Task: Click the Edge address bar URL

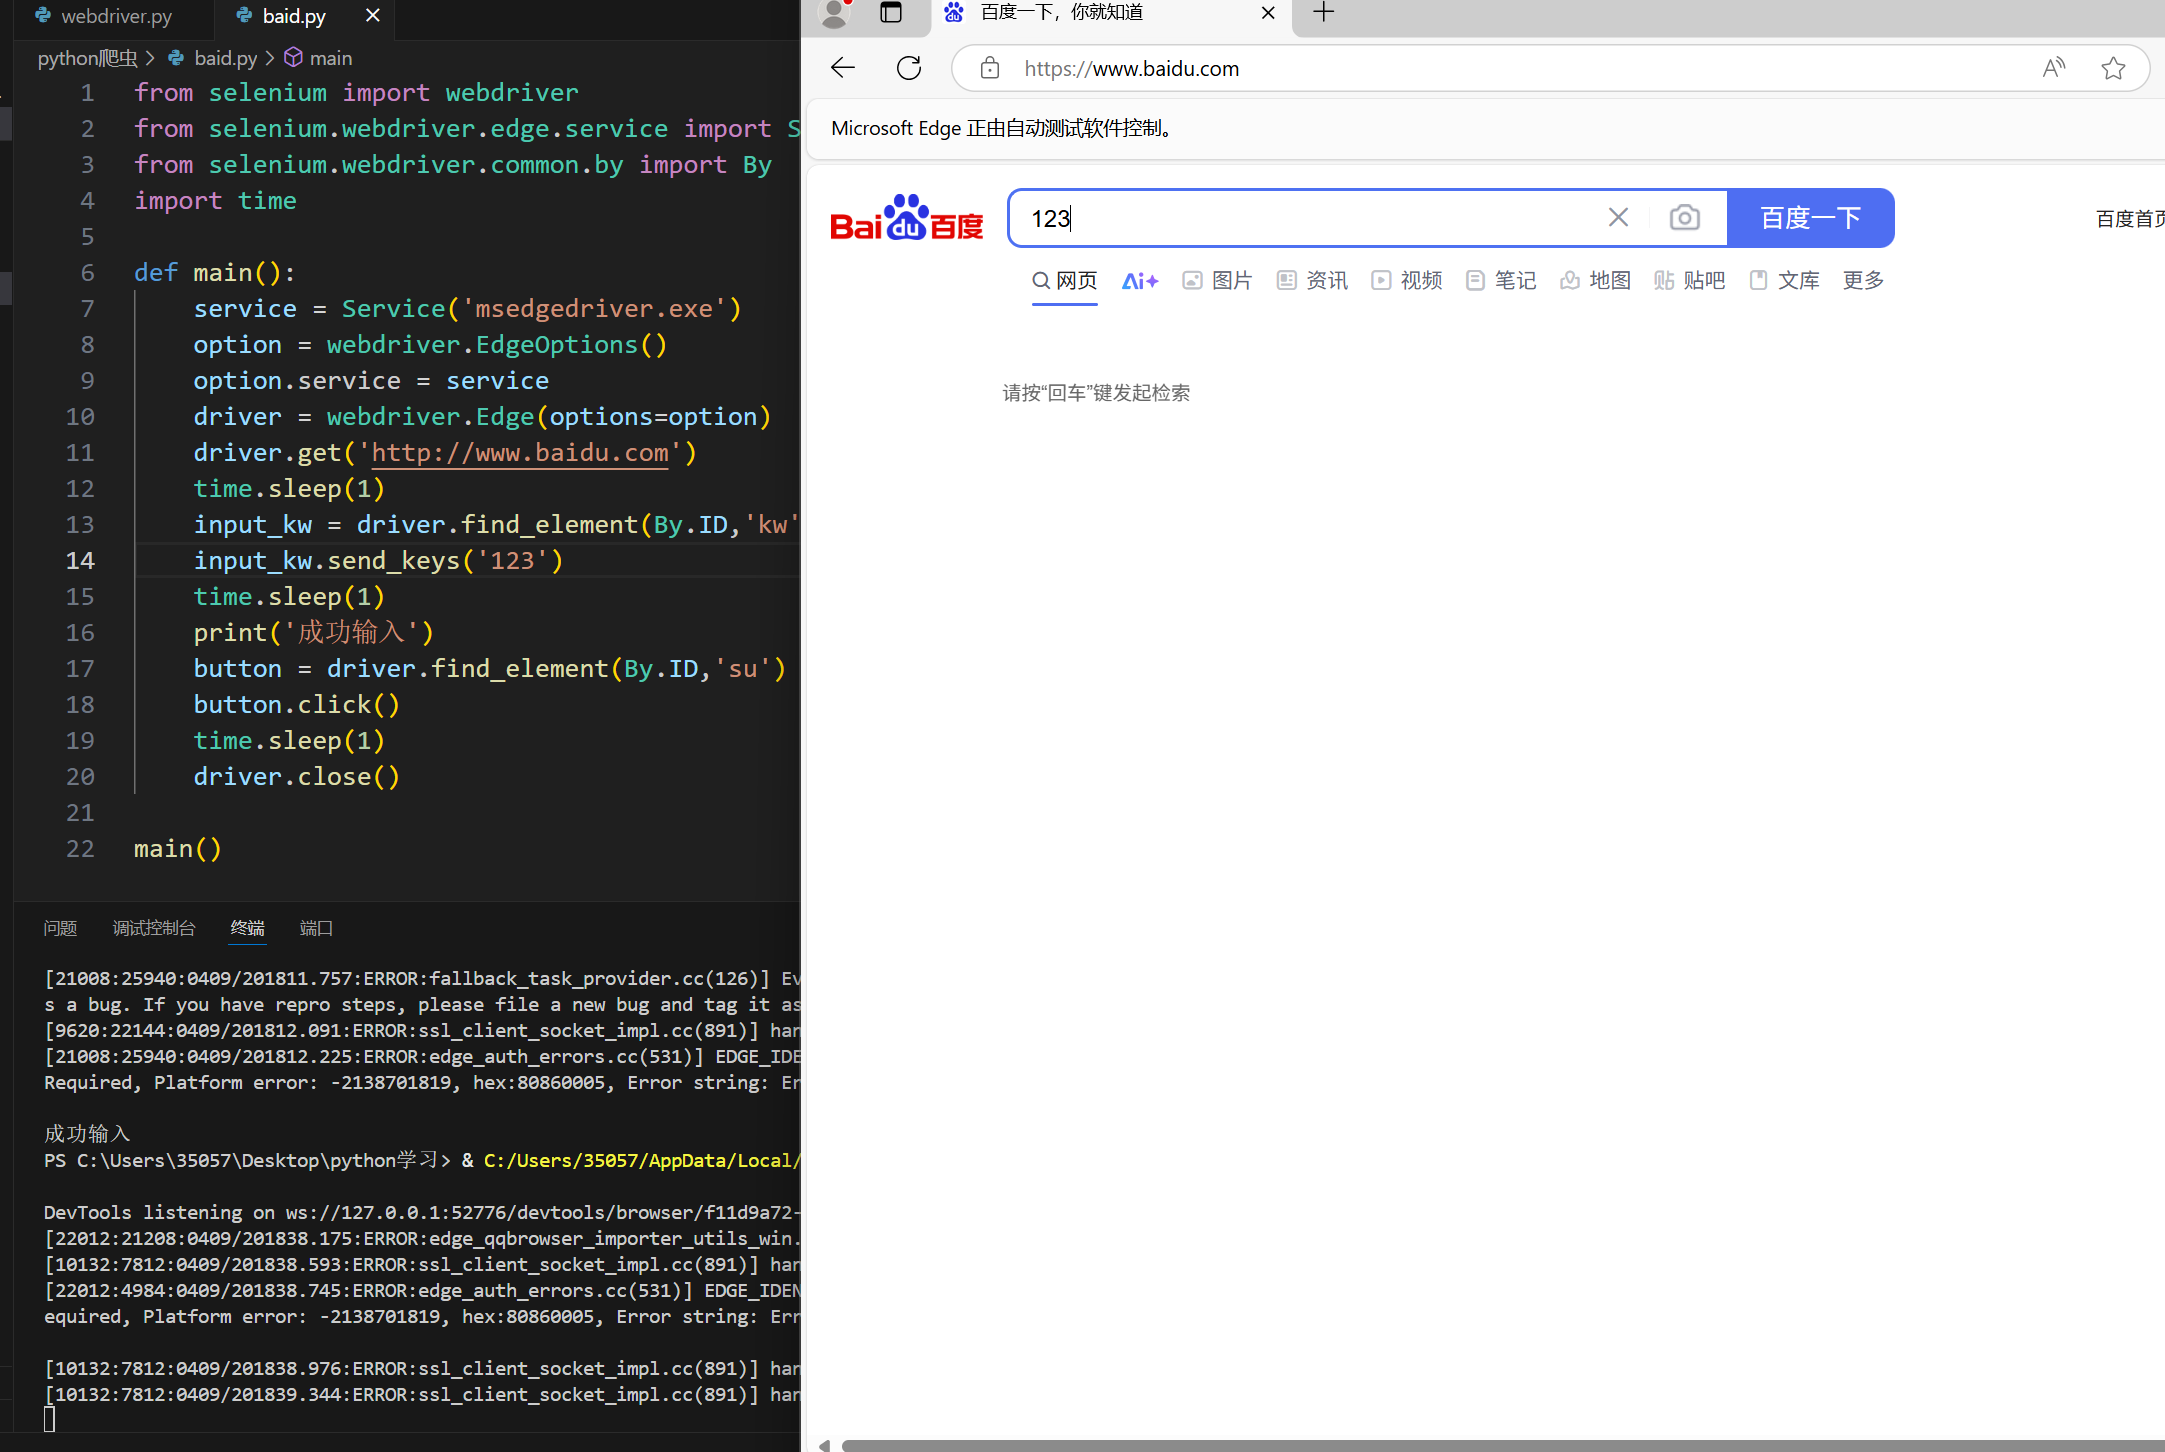Action: 1132,68
